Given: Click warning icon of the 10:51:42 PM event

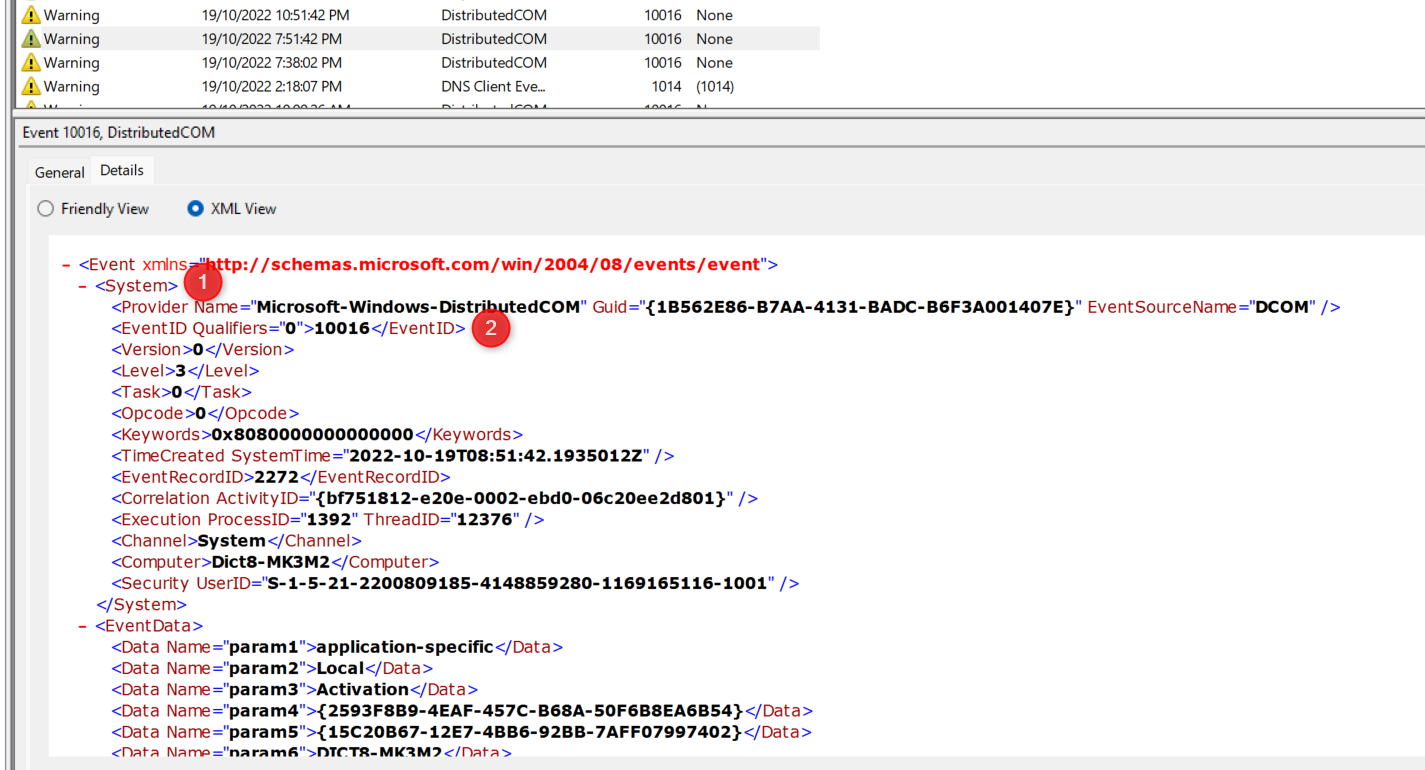Looking at the screenshot, I should (x=31, y=15).
